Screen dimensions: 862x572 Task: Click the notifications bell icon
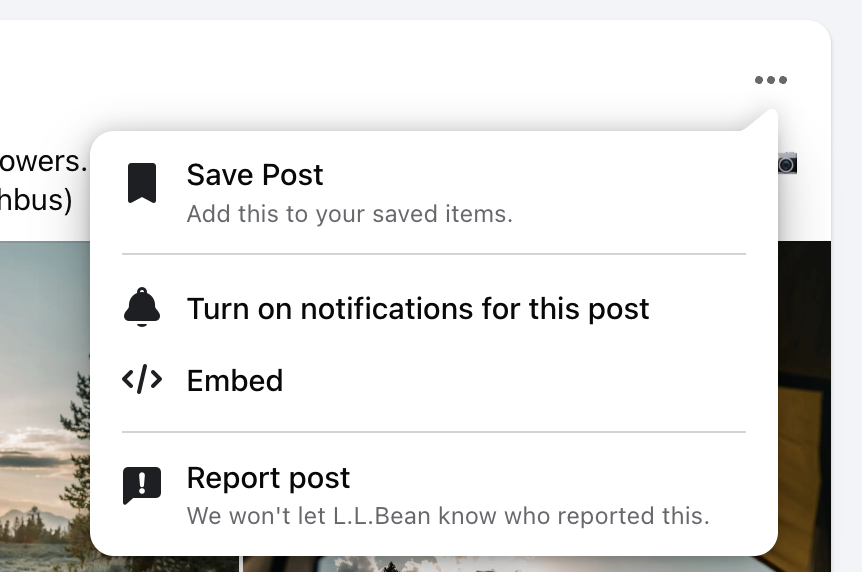(x=142, y=307)
